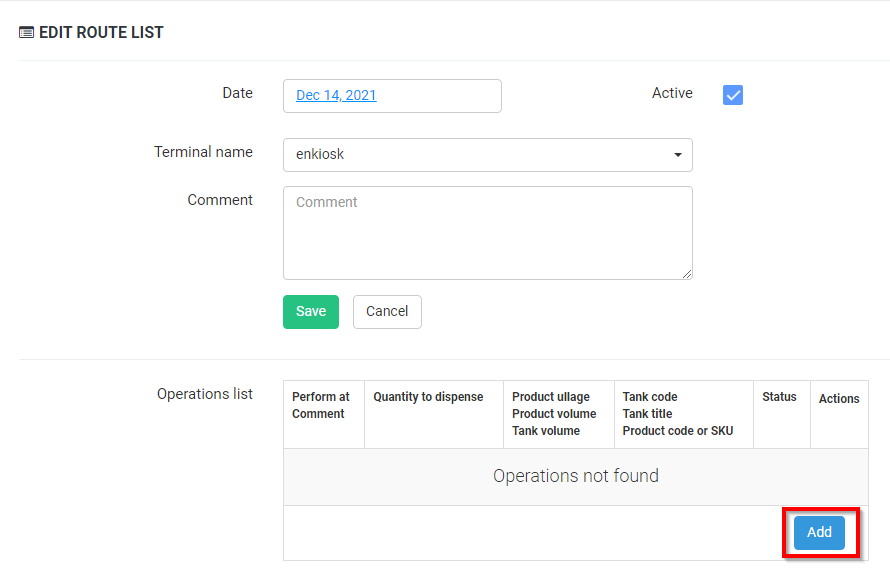Viewport: 890px width, 573px height.
Task: Click the Tank code column header
Action: (650, 397)
